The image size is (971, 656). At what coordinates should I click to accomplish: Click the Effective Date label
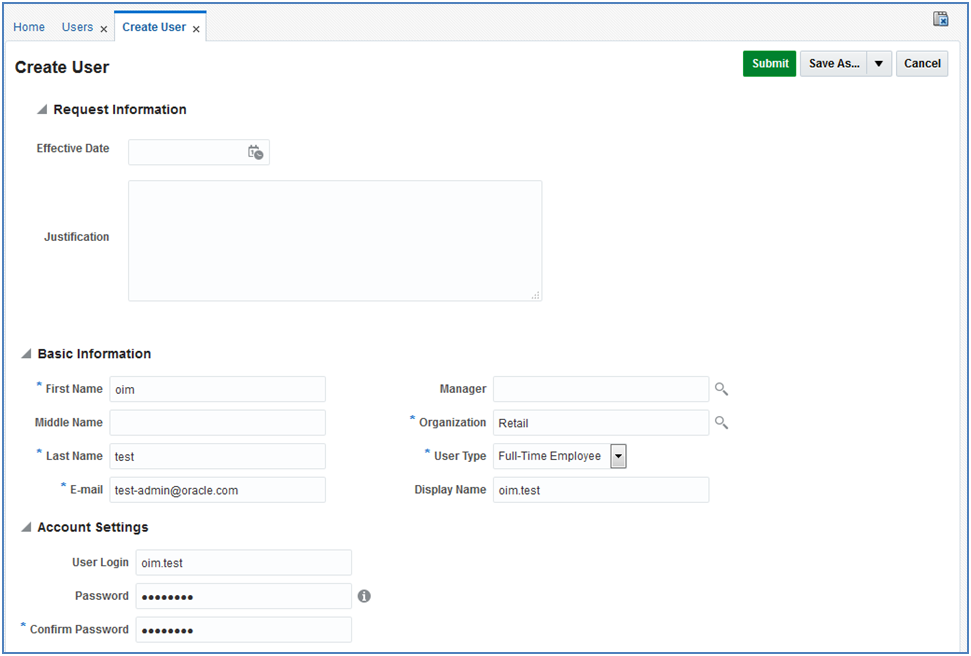click(x=72, y=149)
